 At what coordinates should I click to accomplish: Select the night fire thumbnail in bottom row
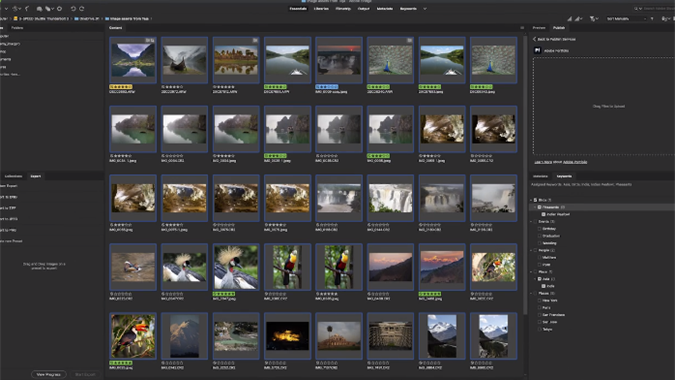(287, 336)
